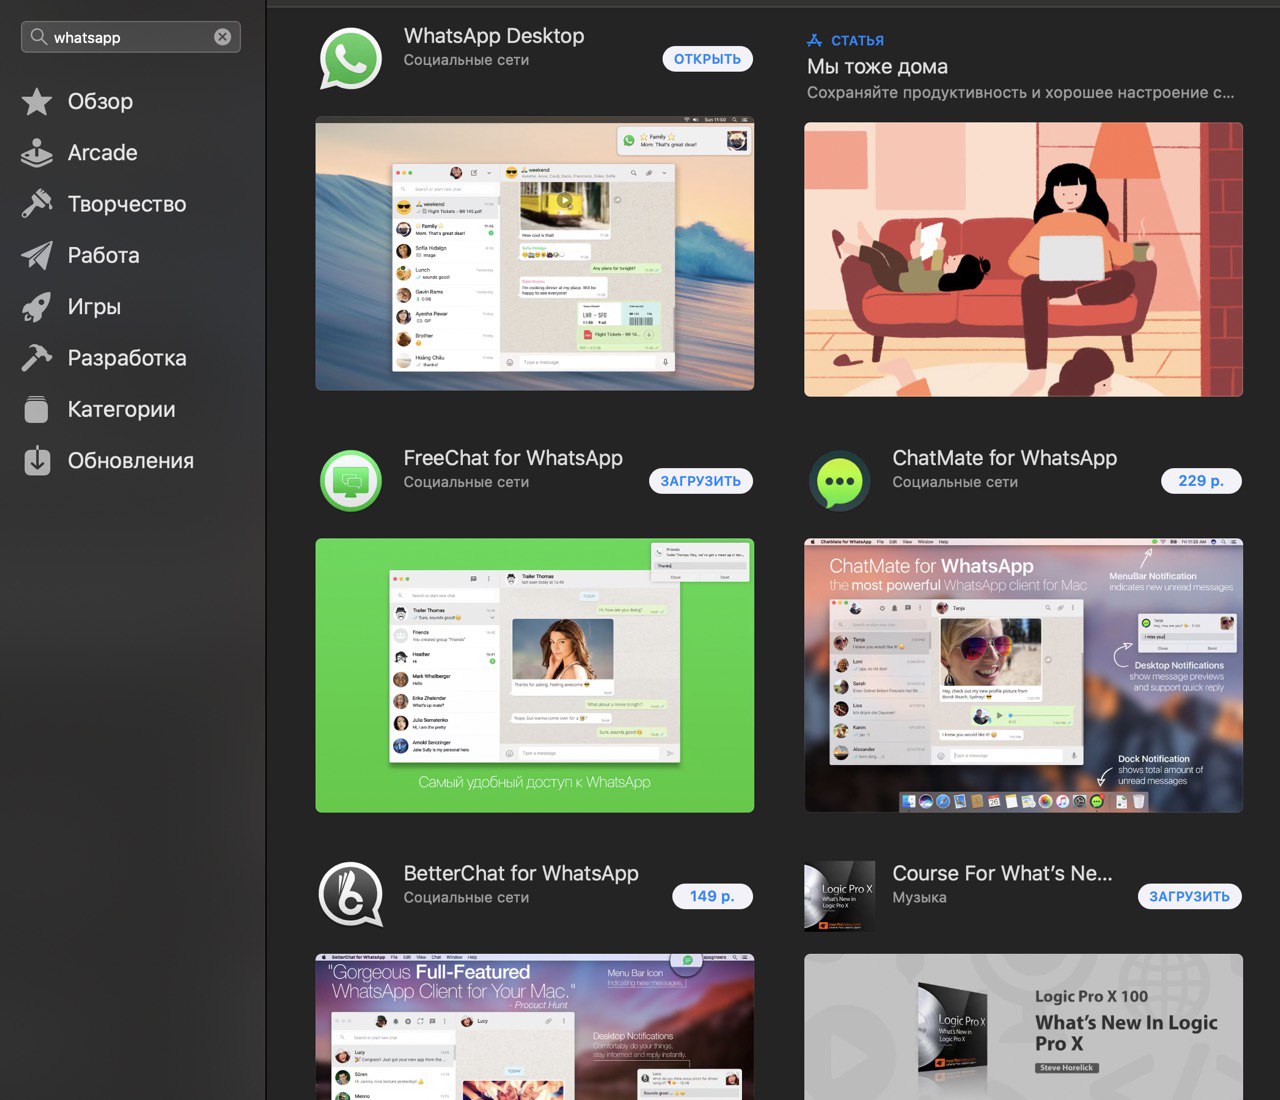Viewport: 1280px width, 1100px height.
Task: Click the Творчество paintbrush icon
Action: click(x=37, y=204)
